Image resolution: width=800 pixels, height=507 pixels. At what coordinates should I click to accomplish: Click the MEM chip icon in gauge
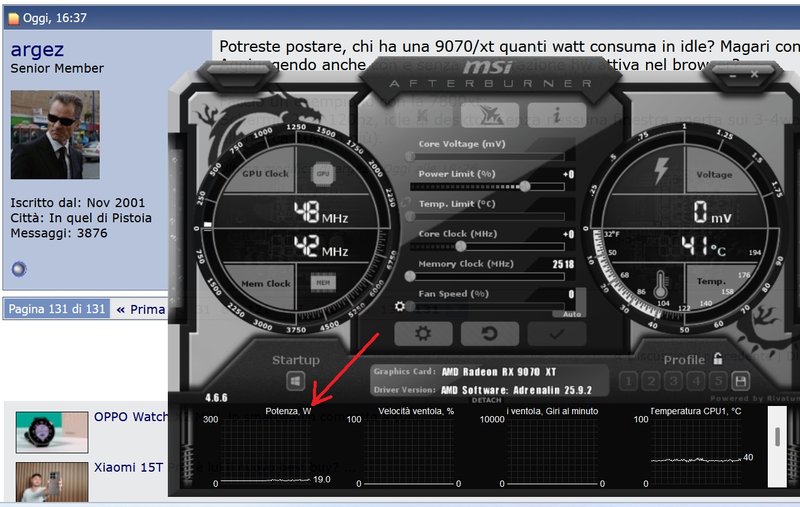click(323, 282)
